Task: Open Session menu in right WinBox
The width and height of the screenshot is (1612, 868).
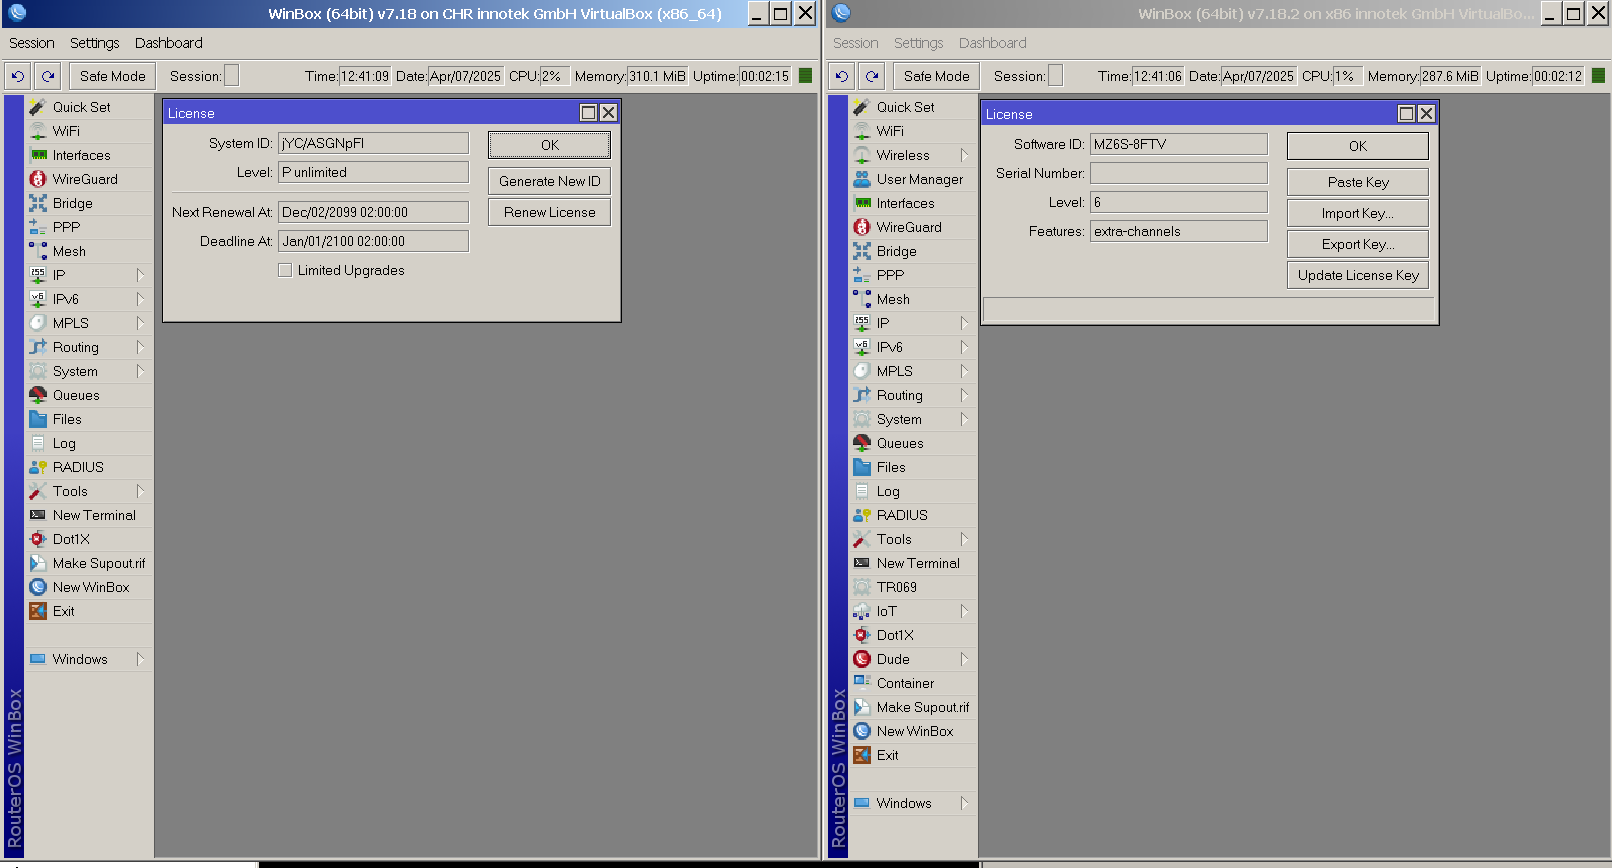Action: (x=856, y=43)
